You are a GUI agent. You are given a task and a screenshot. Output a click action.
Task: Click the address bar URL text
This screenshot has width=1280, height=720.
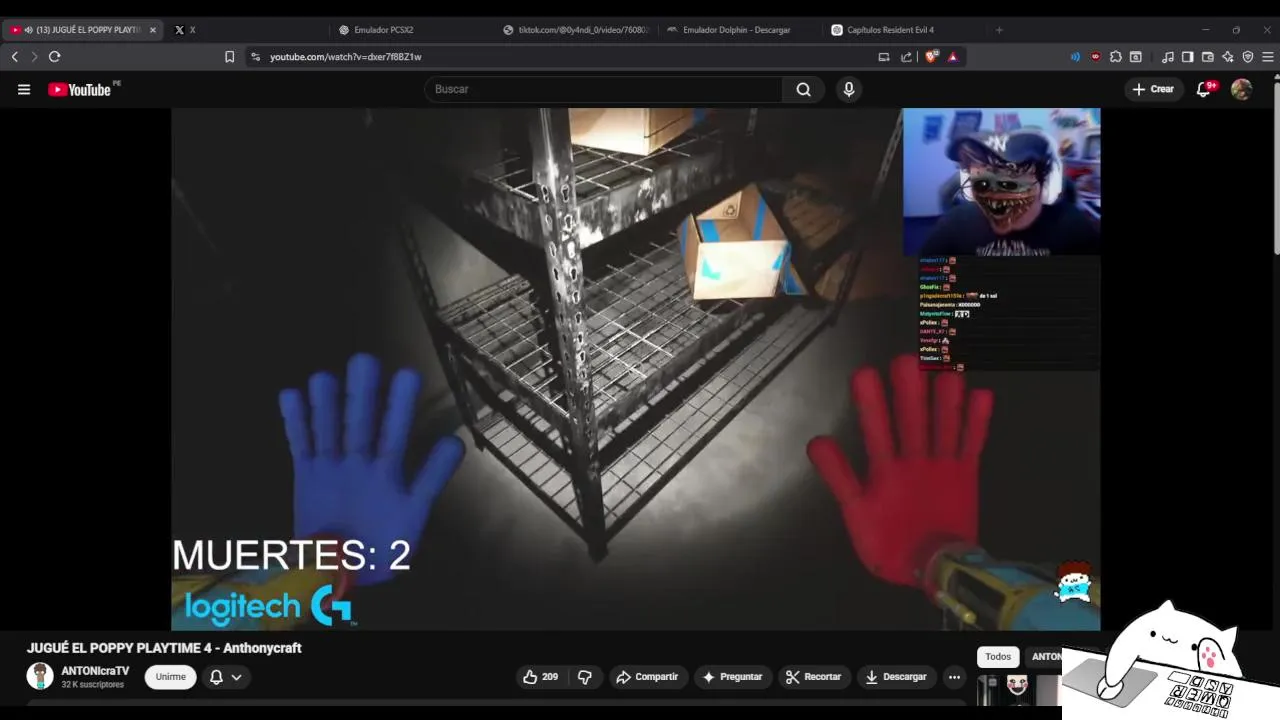tap(346, 57)
